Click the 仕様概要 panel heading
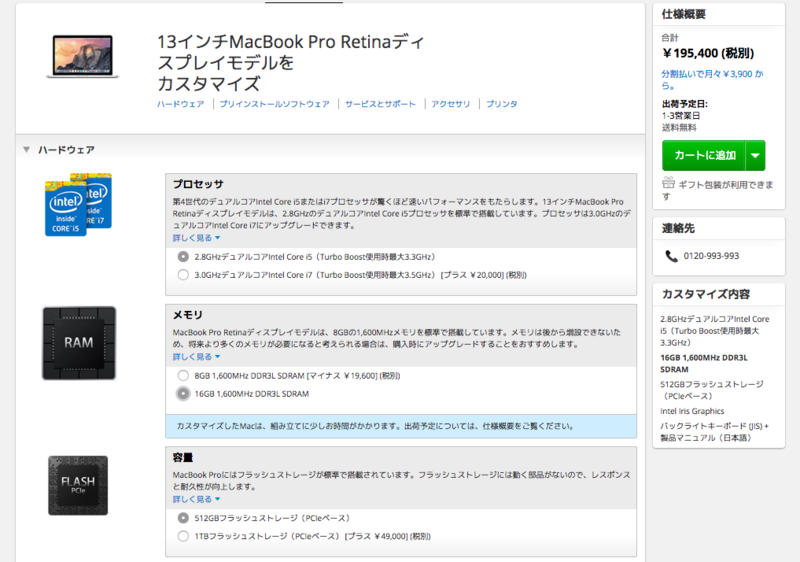Screen dimensions: 800x562 (684, 14)
